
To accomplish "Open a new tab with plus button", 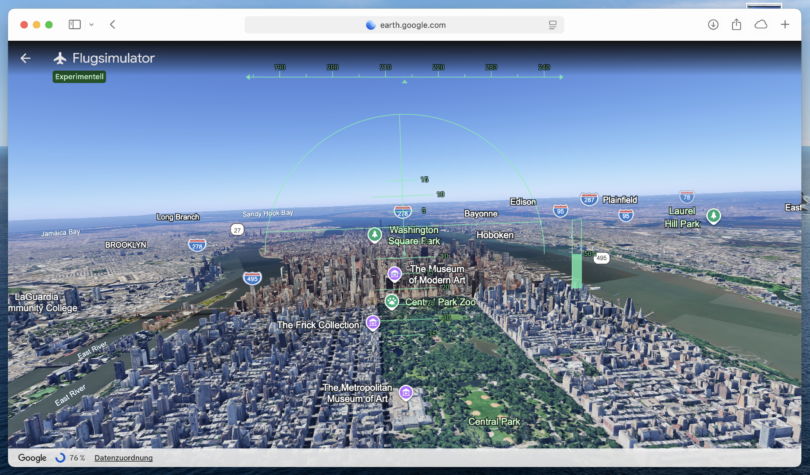I will tap(785, 24).
